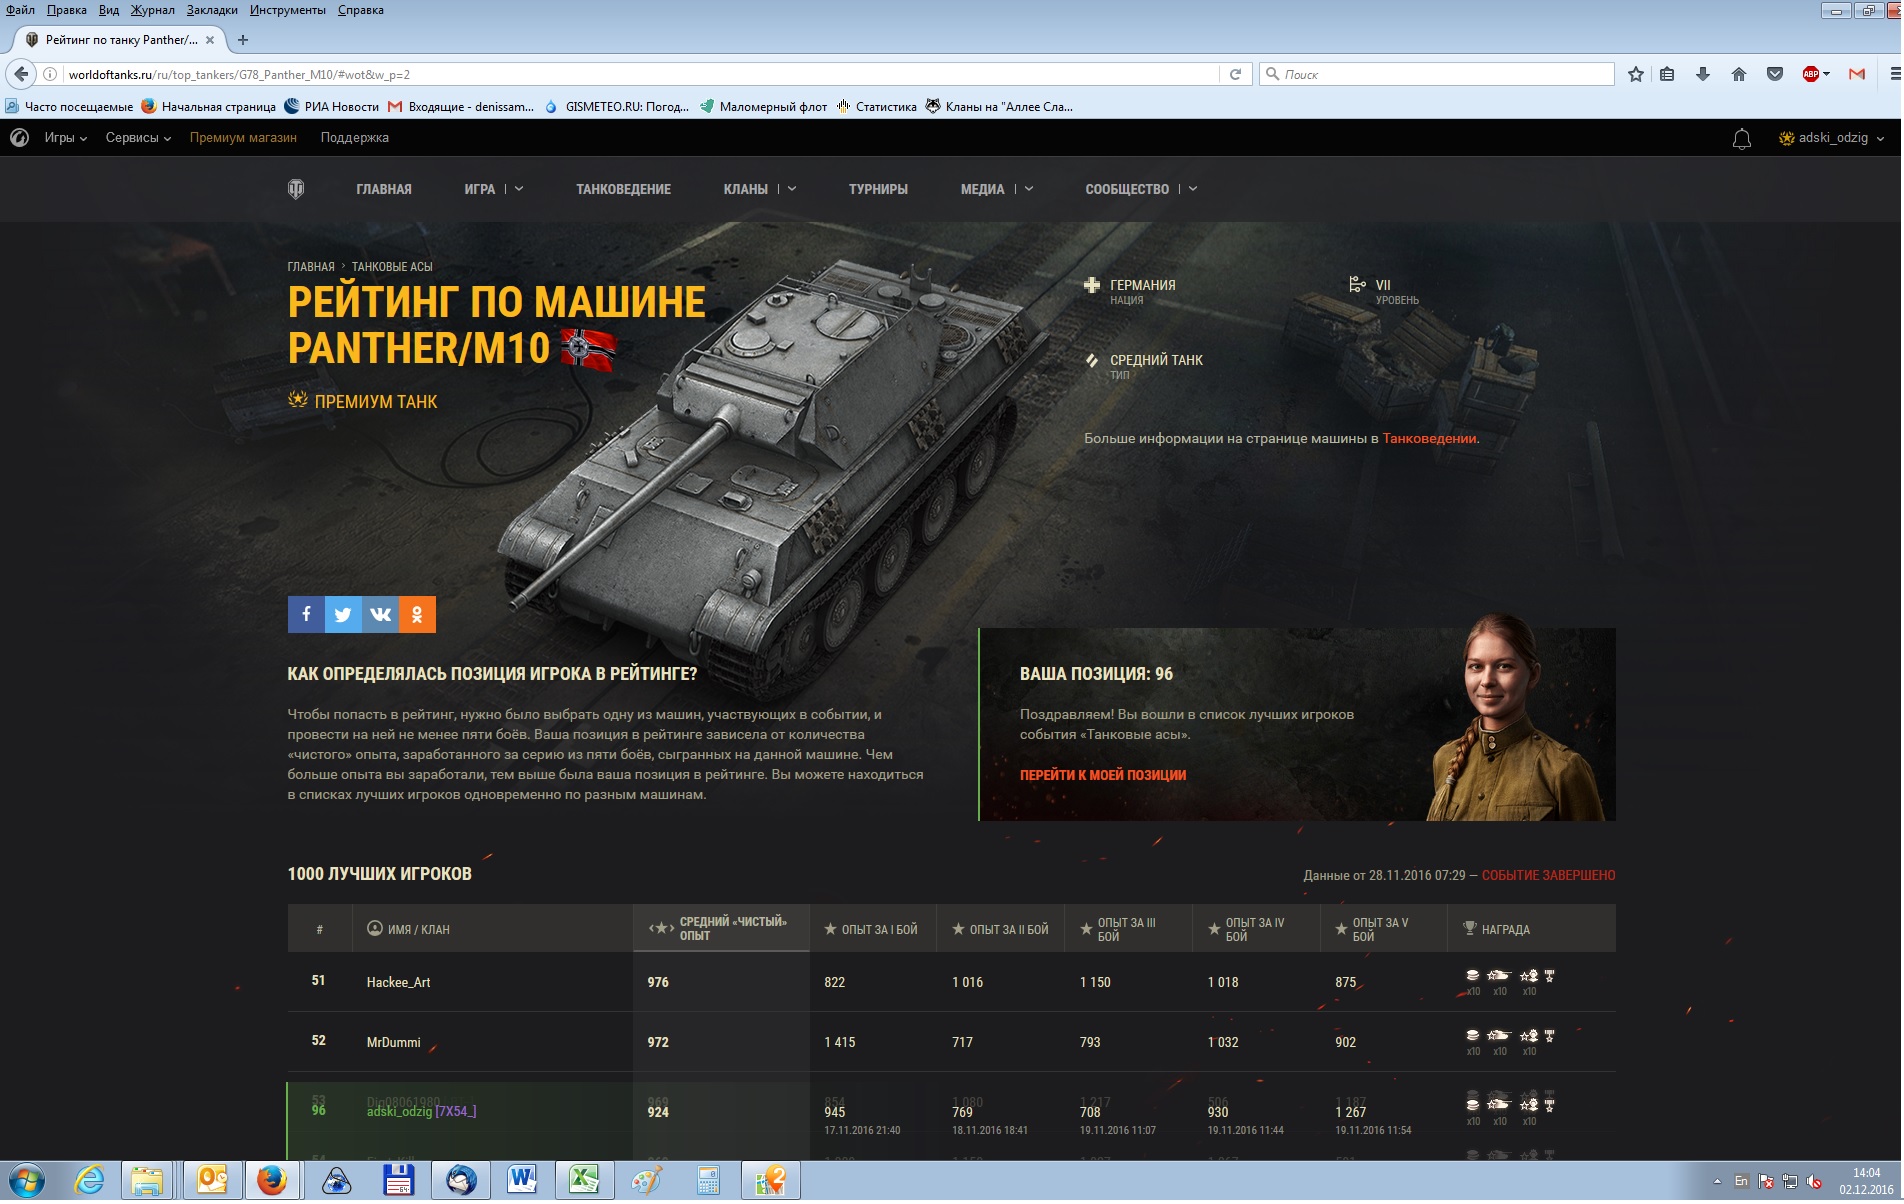Click the ПЕРЕЙТИ К МОЕЙ ПОЗИЦИИ link
Screen dimensions: 1904x1204
click(1102, 775)
